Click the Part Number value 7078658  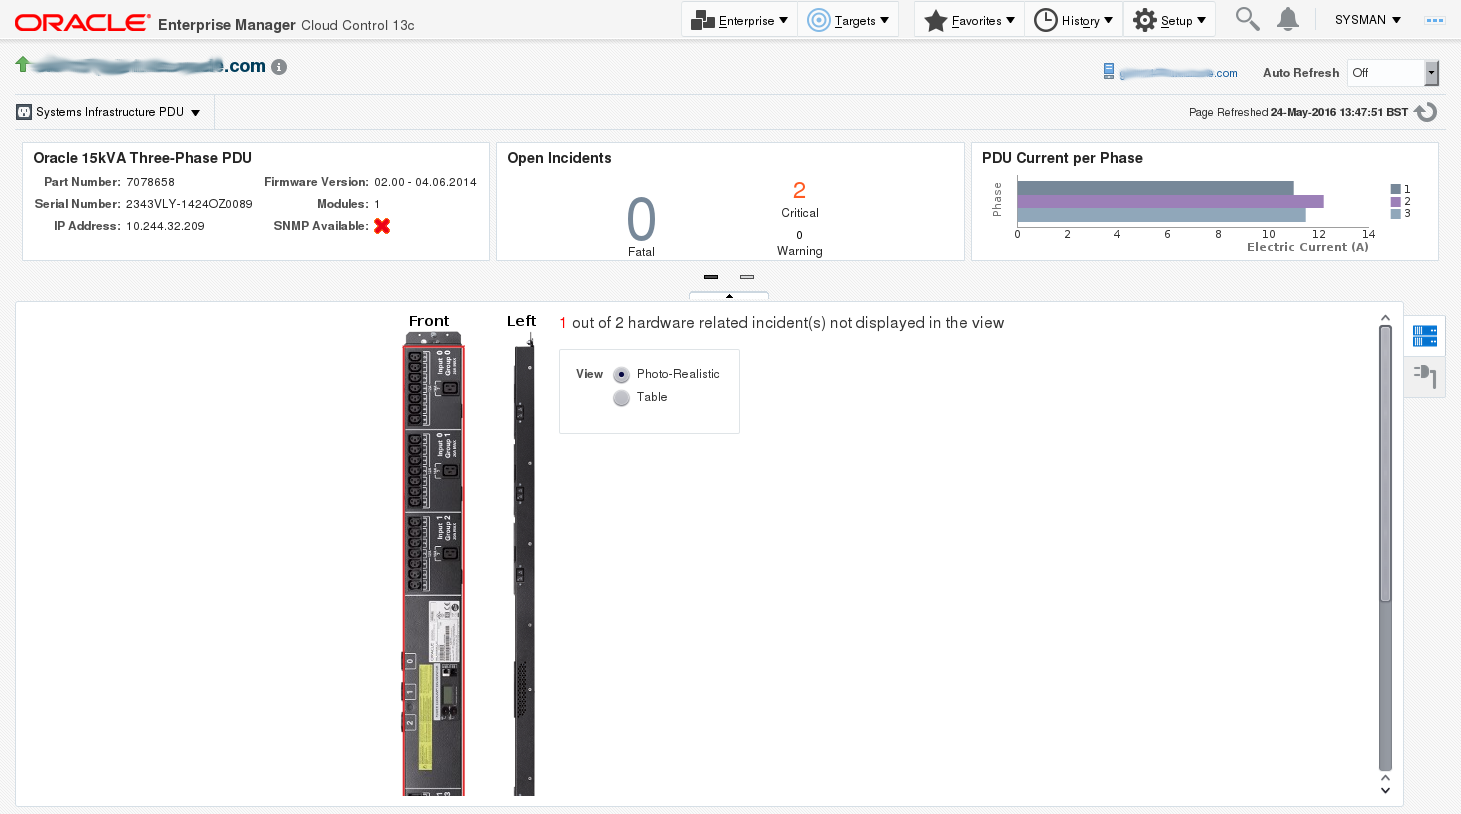point(150,182)
